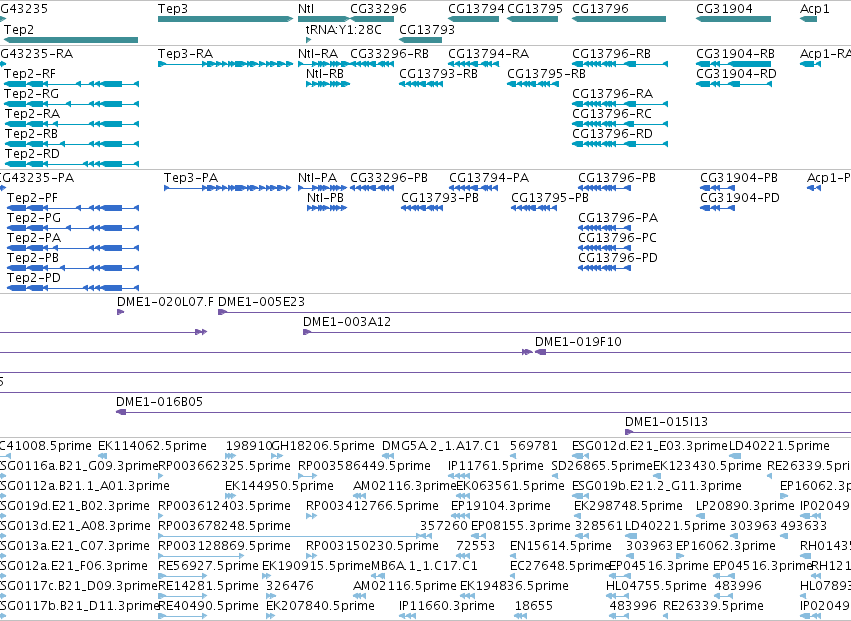Click EST label EN15614.5prime

click(561, 546)
